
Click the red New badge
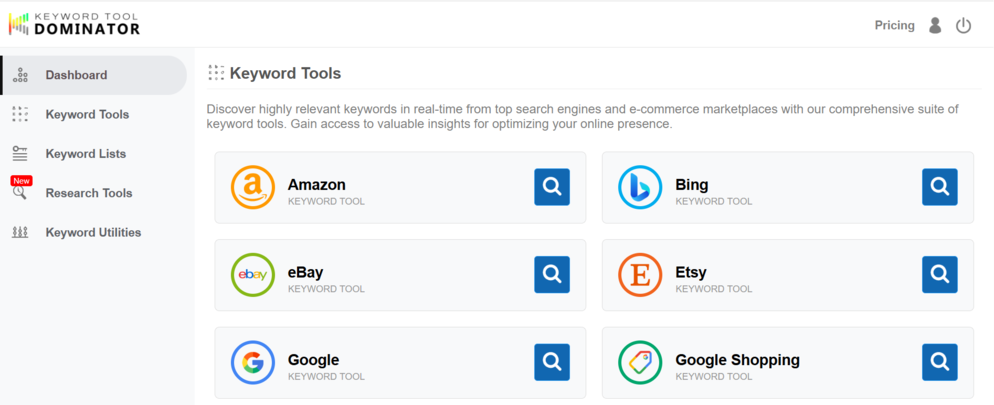pyautogui.click(x=21, y=181)
